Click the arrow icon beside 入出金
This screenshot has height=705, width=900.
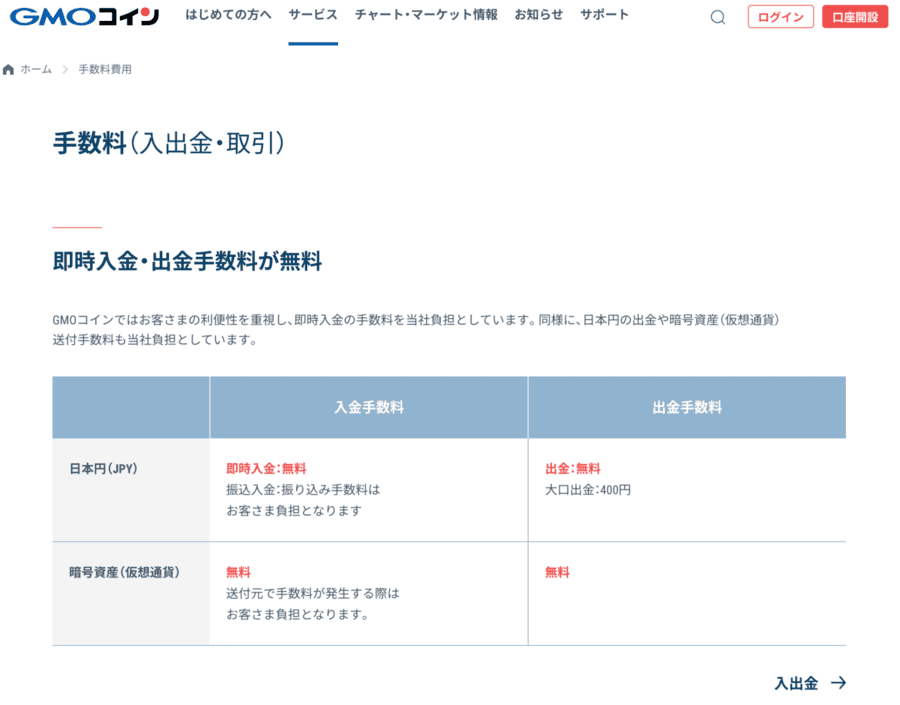coord(839,682)
